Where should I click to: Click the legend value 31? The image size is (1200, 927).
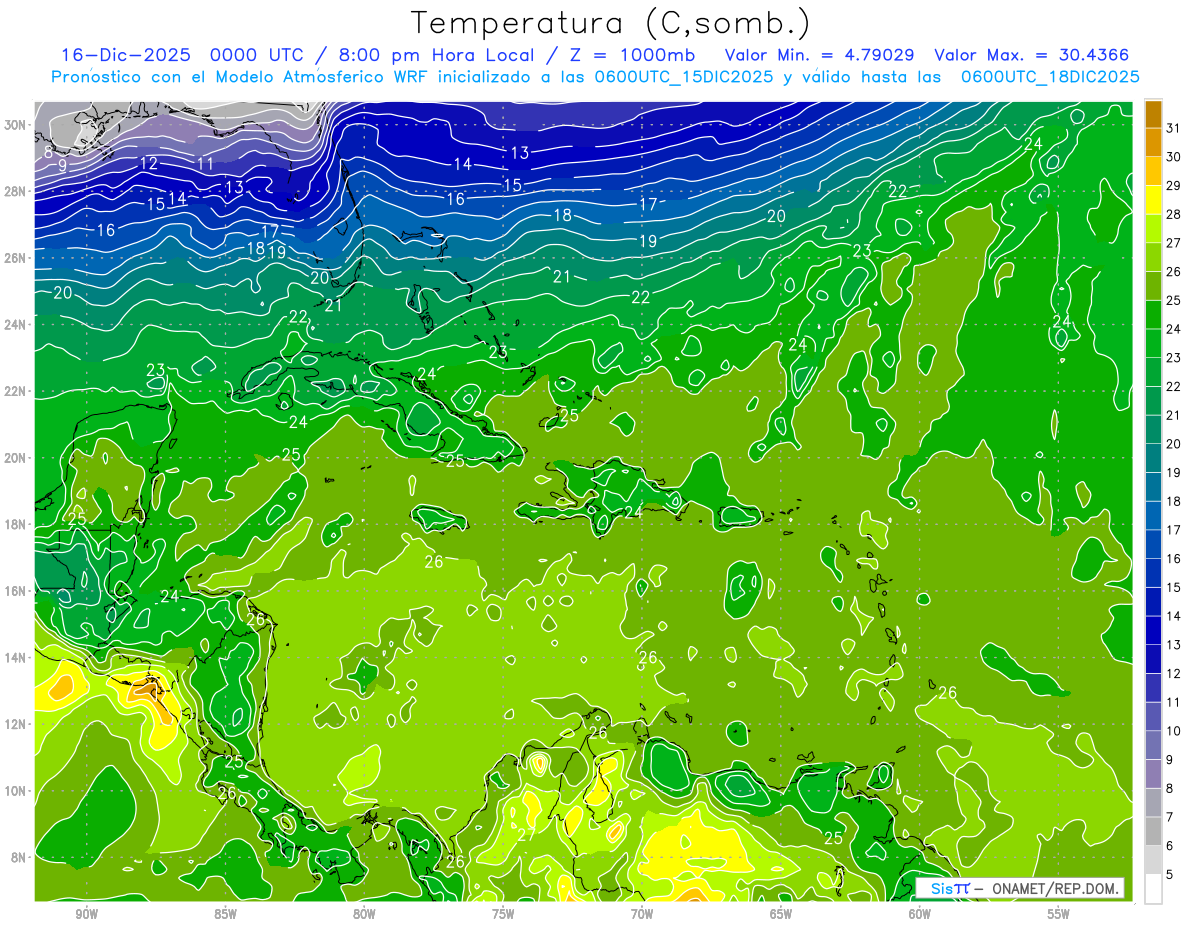click(1174, 127)
